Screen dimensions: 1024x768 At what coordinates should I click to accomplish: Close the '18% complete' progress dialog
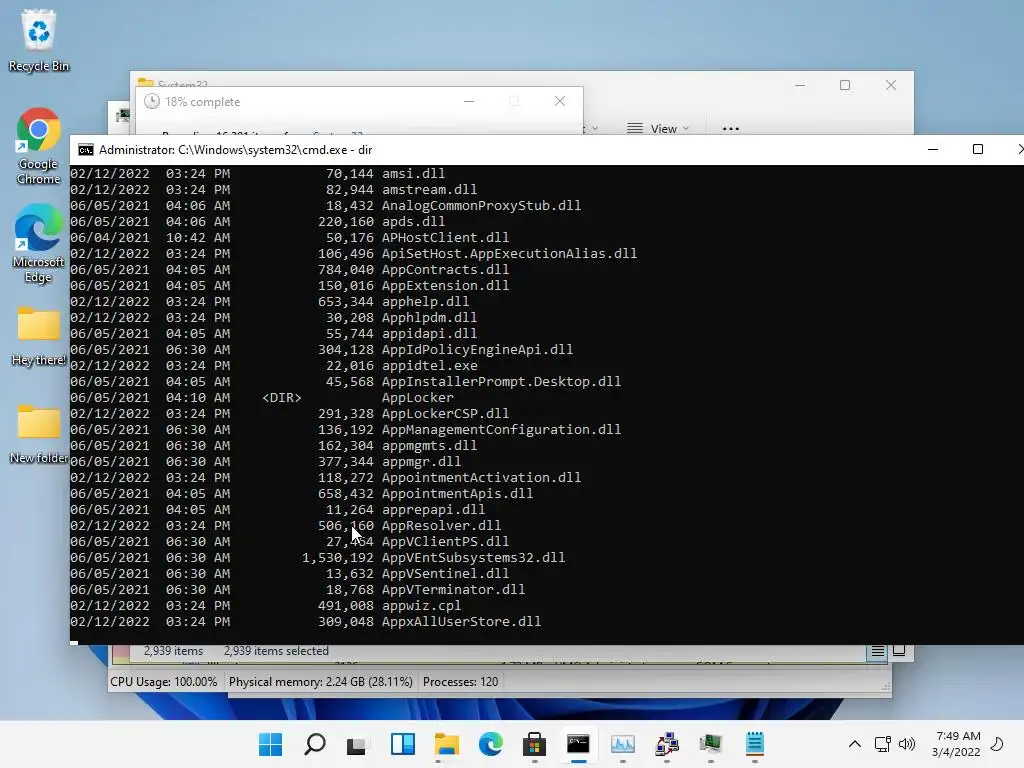point(560,101)
